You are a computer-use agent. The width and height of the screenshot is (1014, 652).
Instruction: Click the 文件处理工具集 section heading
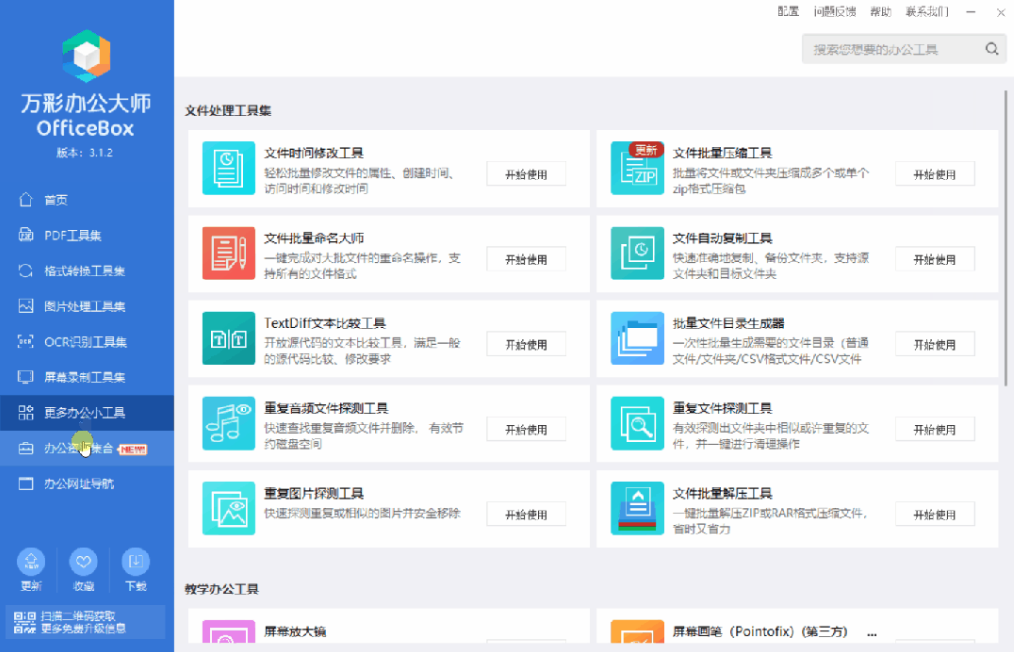[228, 111]
